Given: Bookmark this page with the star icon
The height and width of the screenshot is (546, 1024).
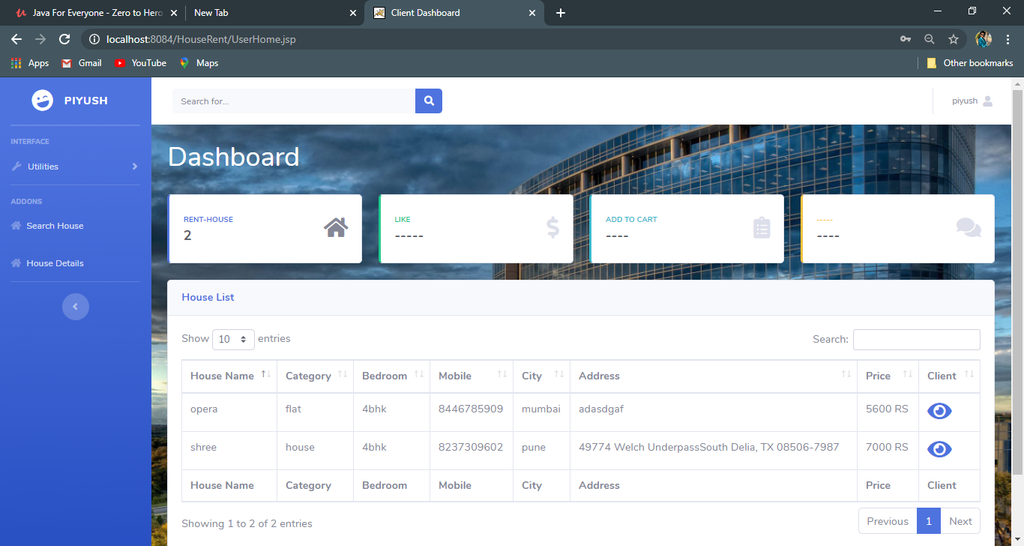Looking at the screenshot, I should 953,39.
